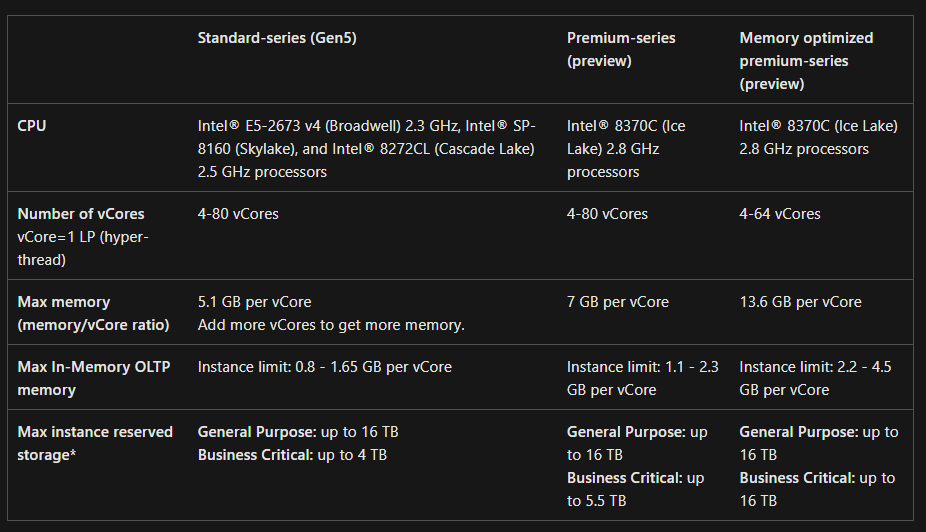Click Add more vCores to get more memory
Viewport: 926px width, 532px height.
(x=331, y=325)
